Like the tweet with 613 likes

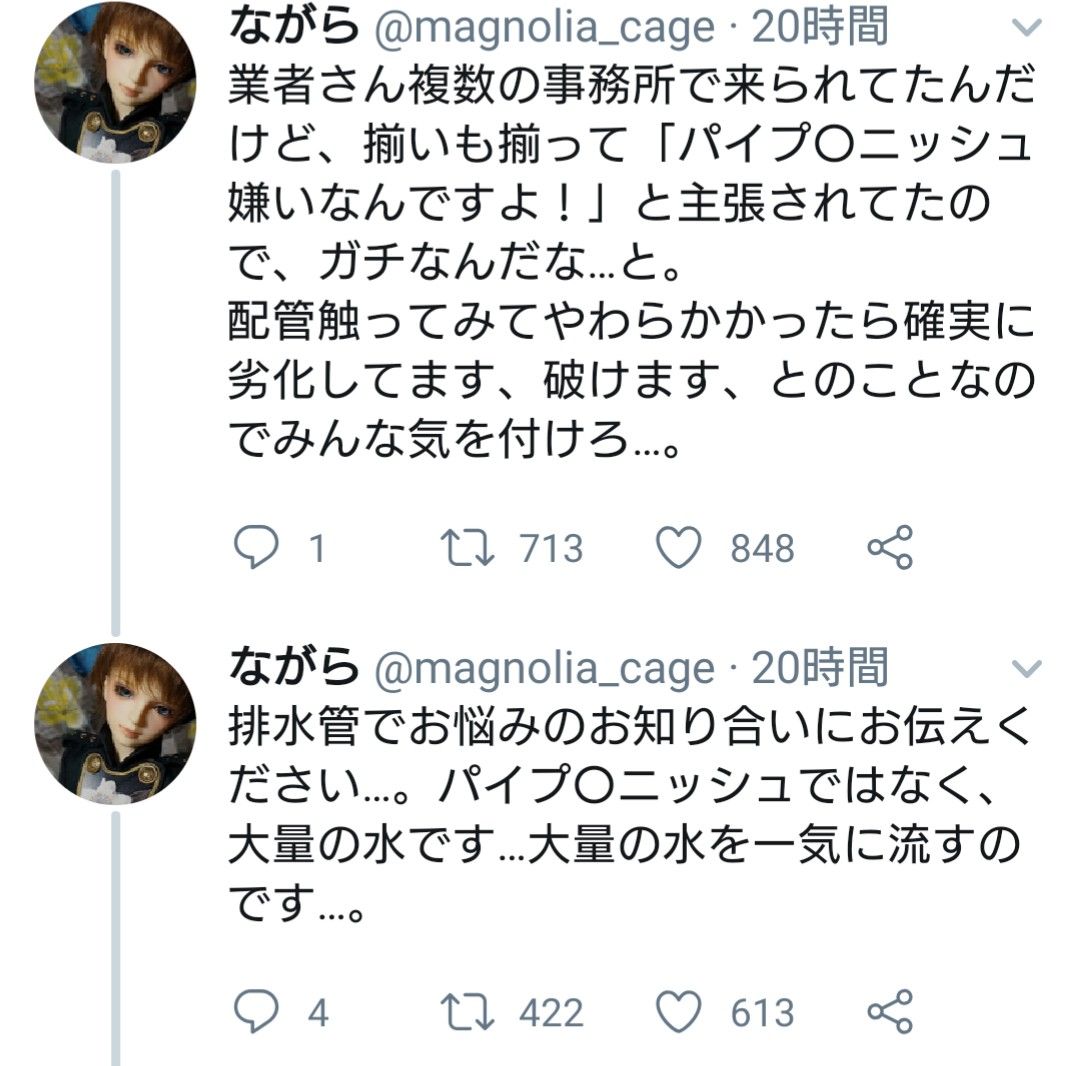tap(681, 1012)
